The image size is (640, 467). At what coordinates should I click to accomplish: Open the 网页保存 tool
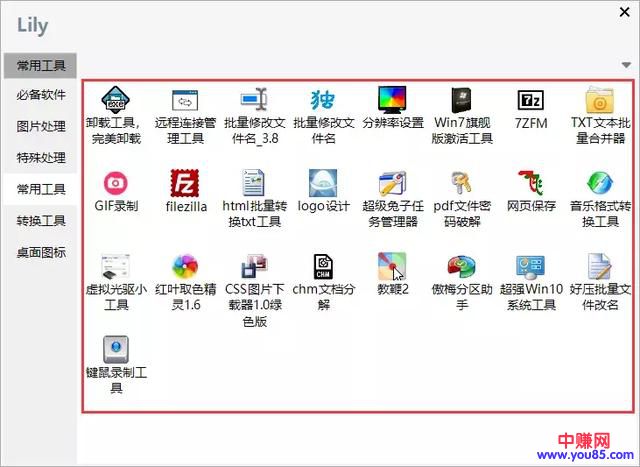[531, 183]
